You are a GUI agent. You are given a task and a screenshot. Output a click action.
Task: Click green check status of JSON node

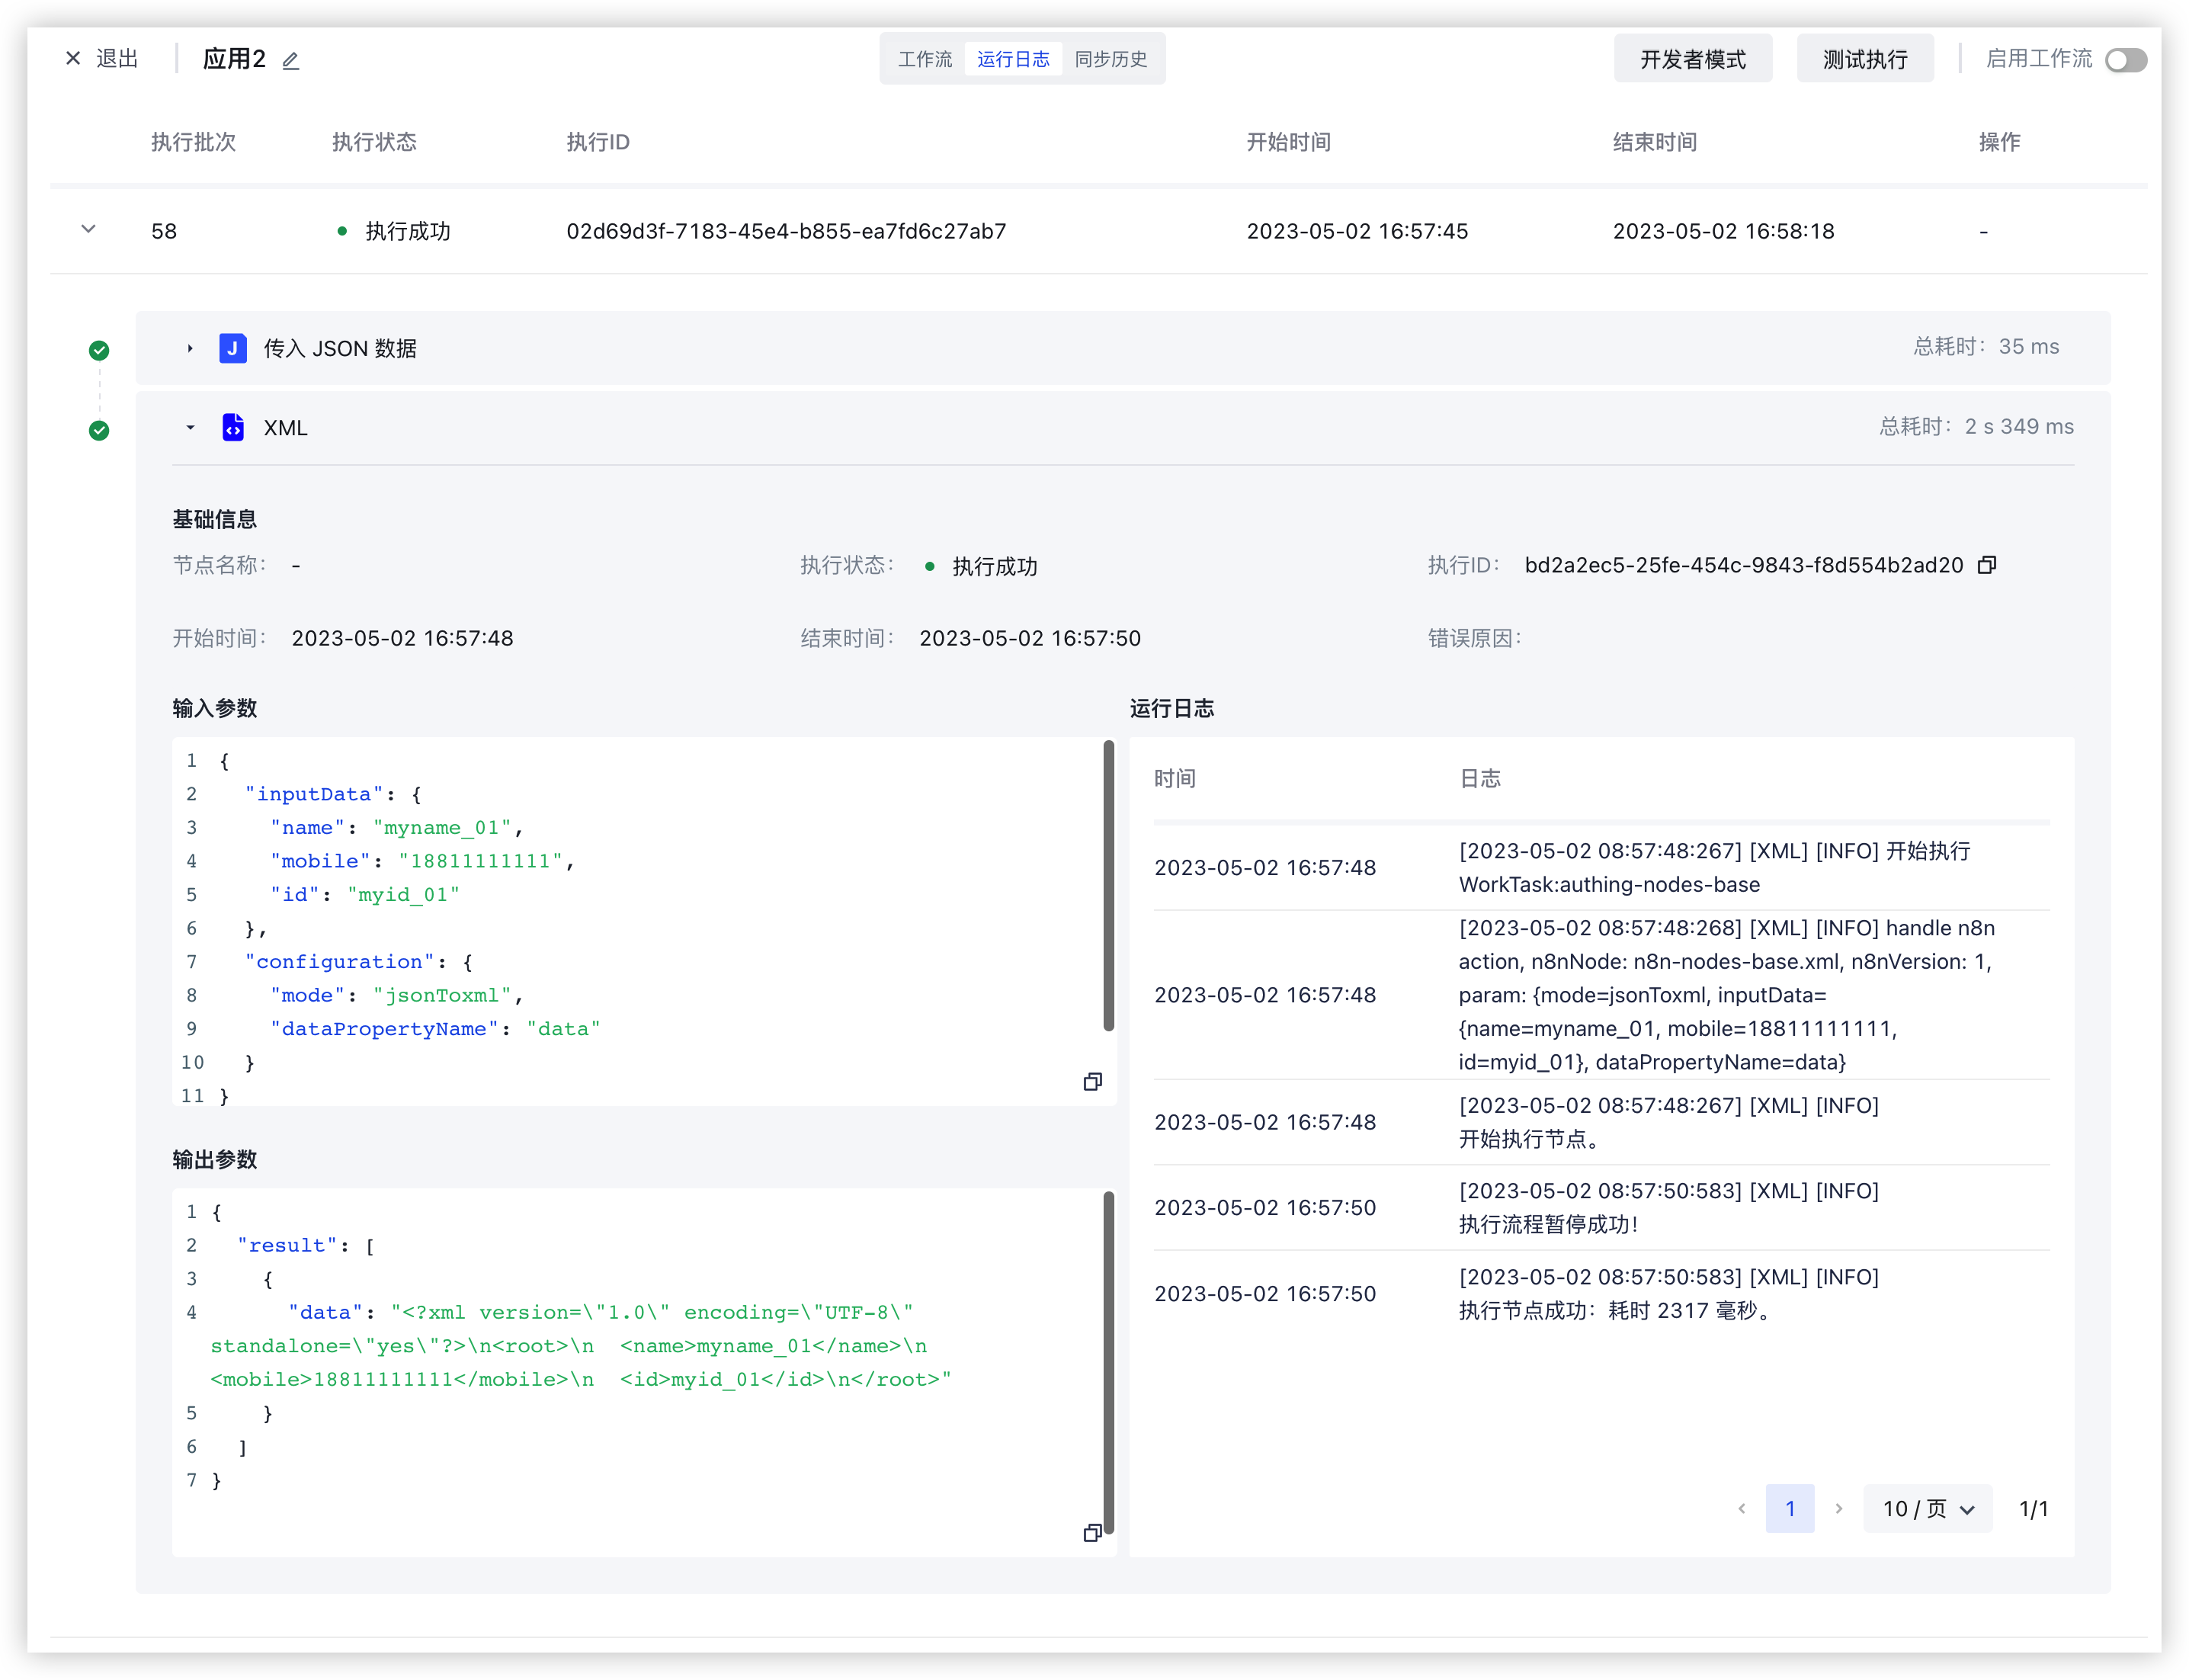click(99, 350)
